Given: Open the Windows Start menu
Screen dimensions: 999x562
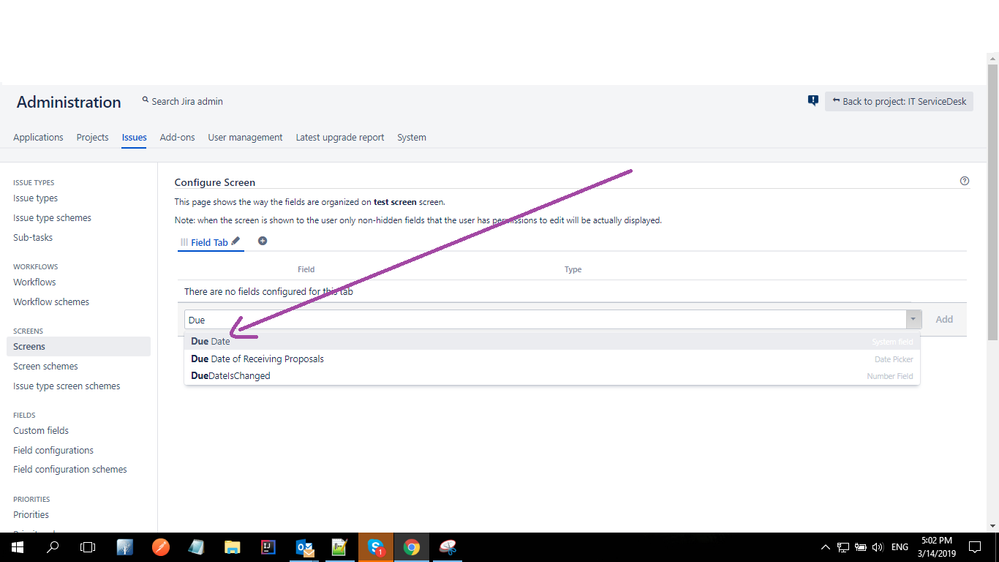Looking at the screenshot, I should [17, 547].
